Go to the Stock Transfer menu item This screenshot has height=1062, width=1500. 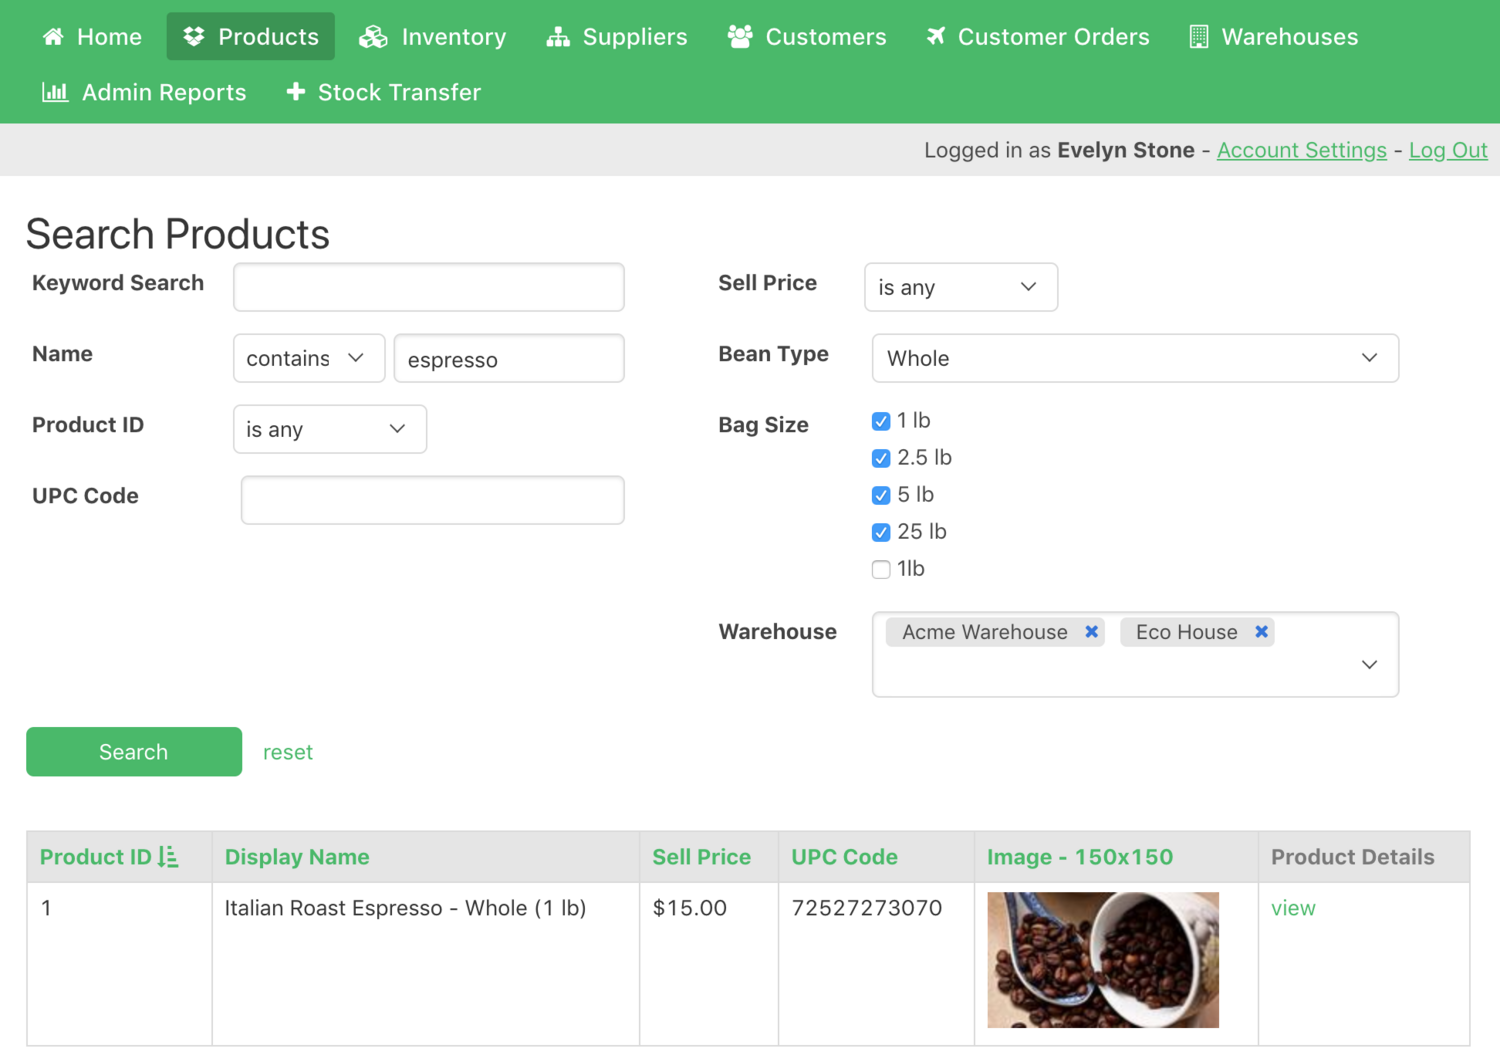tap(384, 93)
